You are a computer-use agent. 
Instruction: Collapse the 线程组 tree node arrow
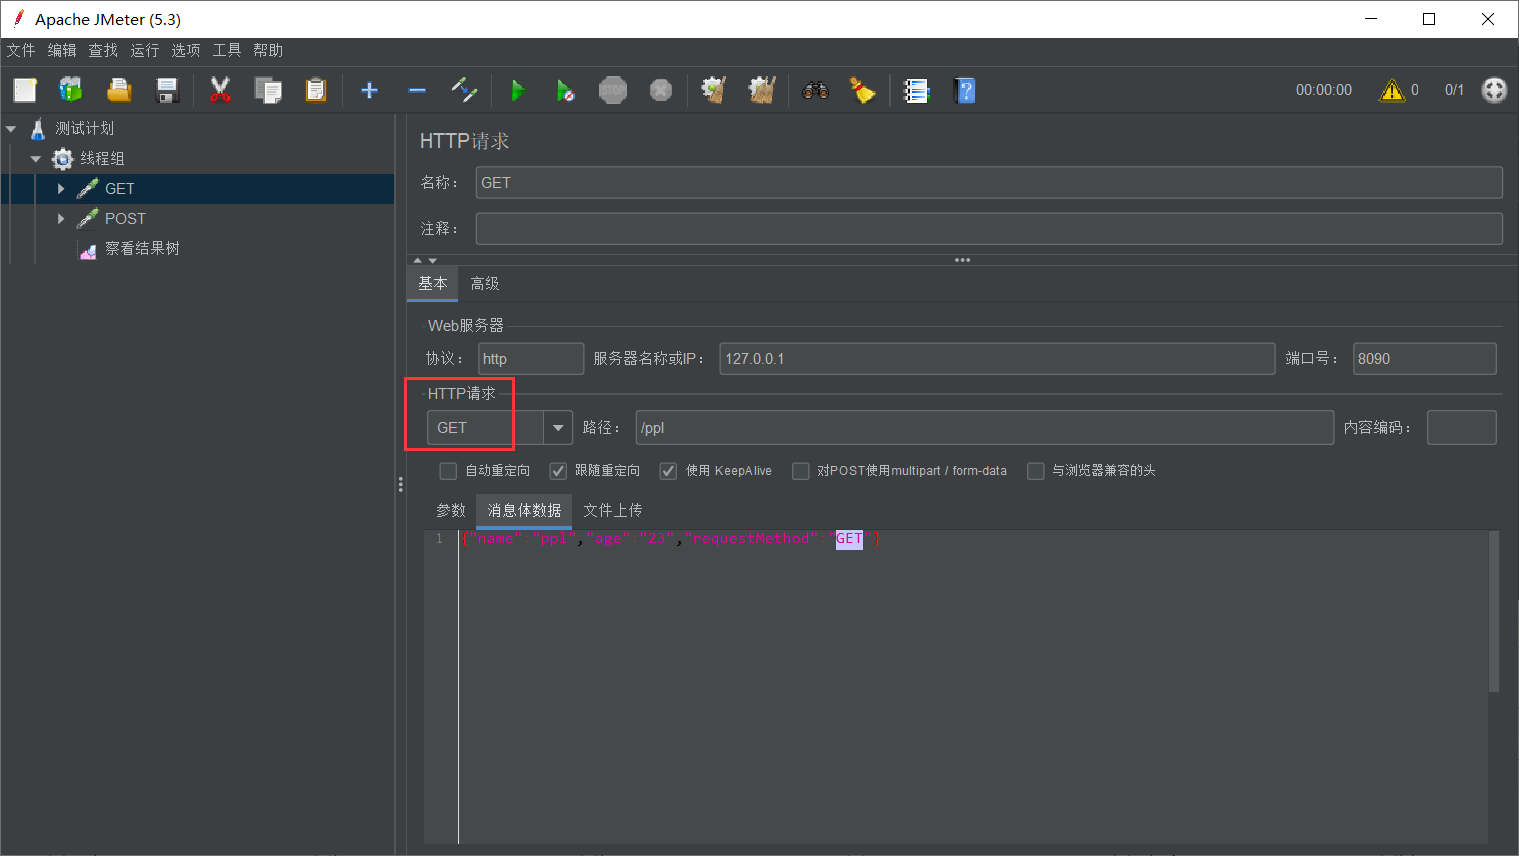[x=36, y=158]
